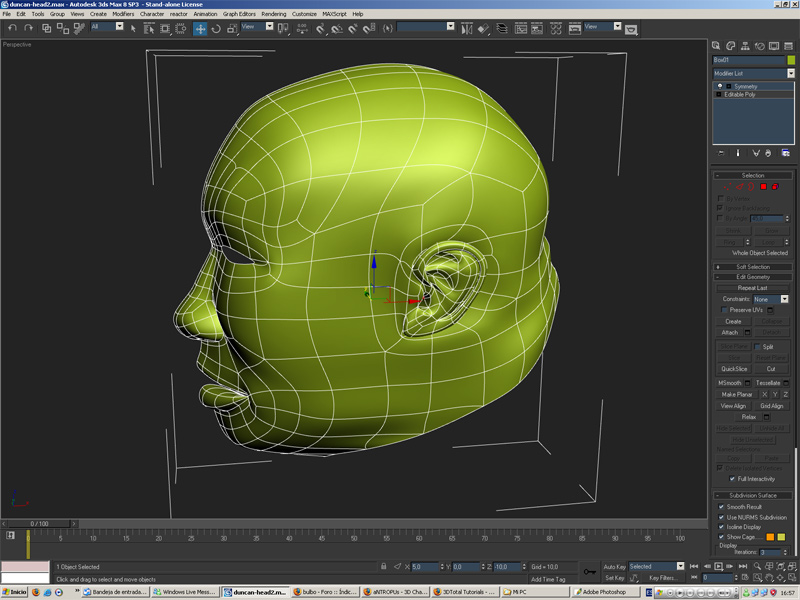Click the Undo arrow icon
This screenshot has height=600, width=800.
tap(13, 28)
